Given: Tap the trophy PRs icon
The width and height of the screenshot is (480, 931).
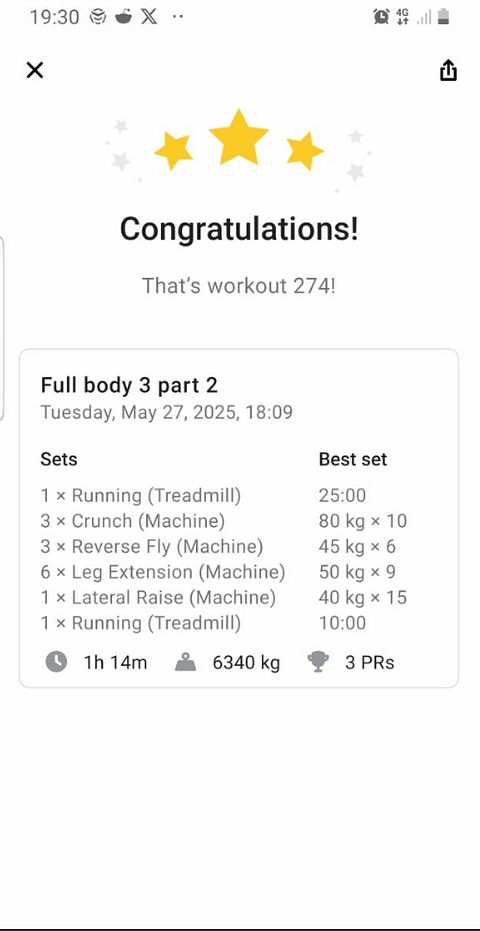Looking at the screenshot, I should coord(318,662).
